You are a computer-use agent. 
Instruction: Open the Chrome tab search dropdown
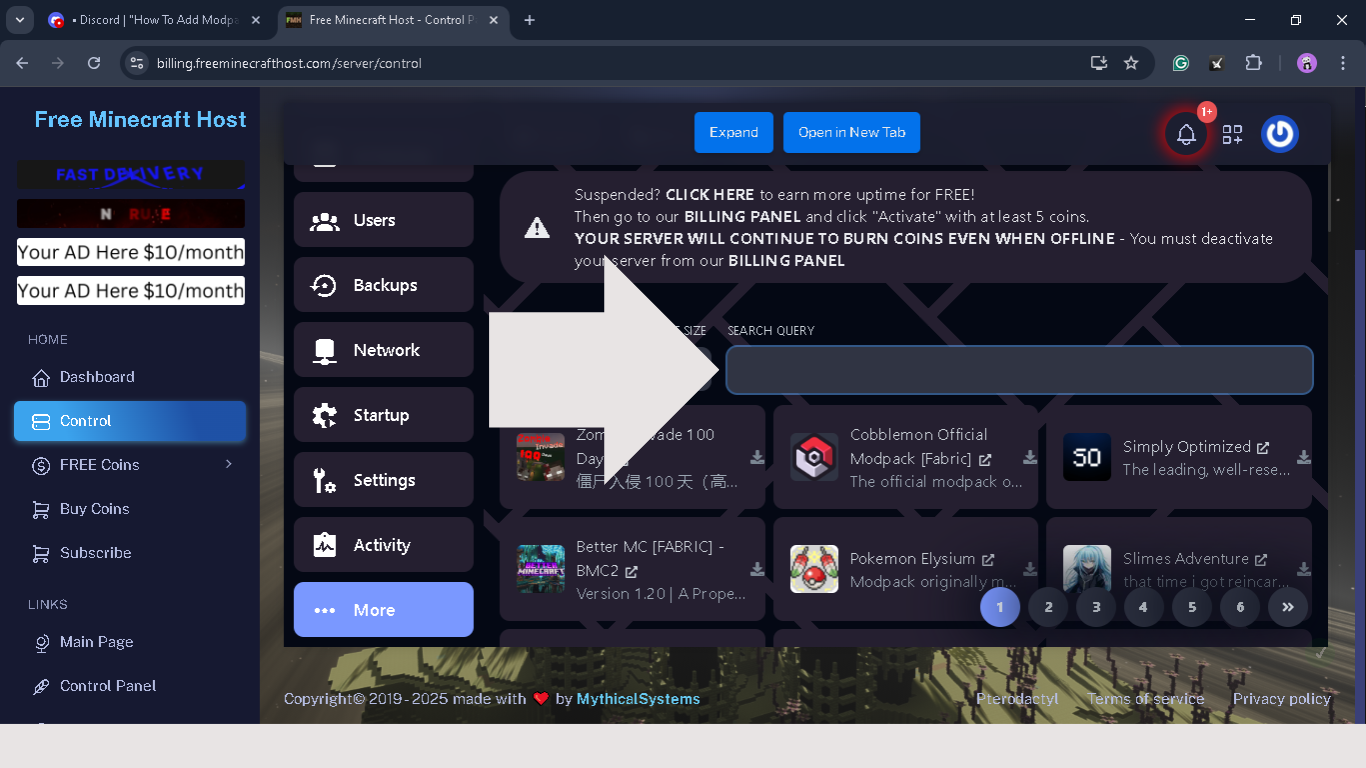click(19, 20)
